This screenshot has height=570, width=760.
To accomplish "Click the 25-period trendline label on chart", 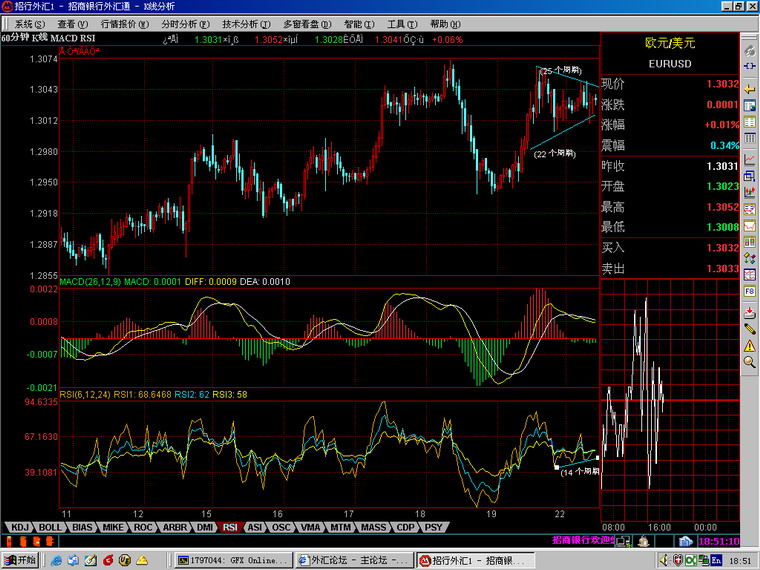I will pyautogui.click(x=559, y=71).
